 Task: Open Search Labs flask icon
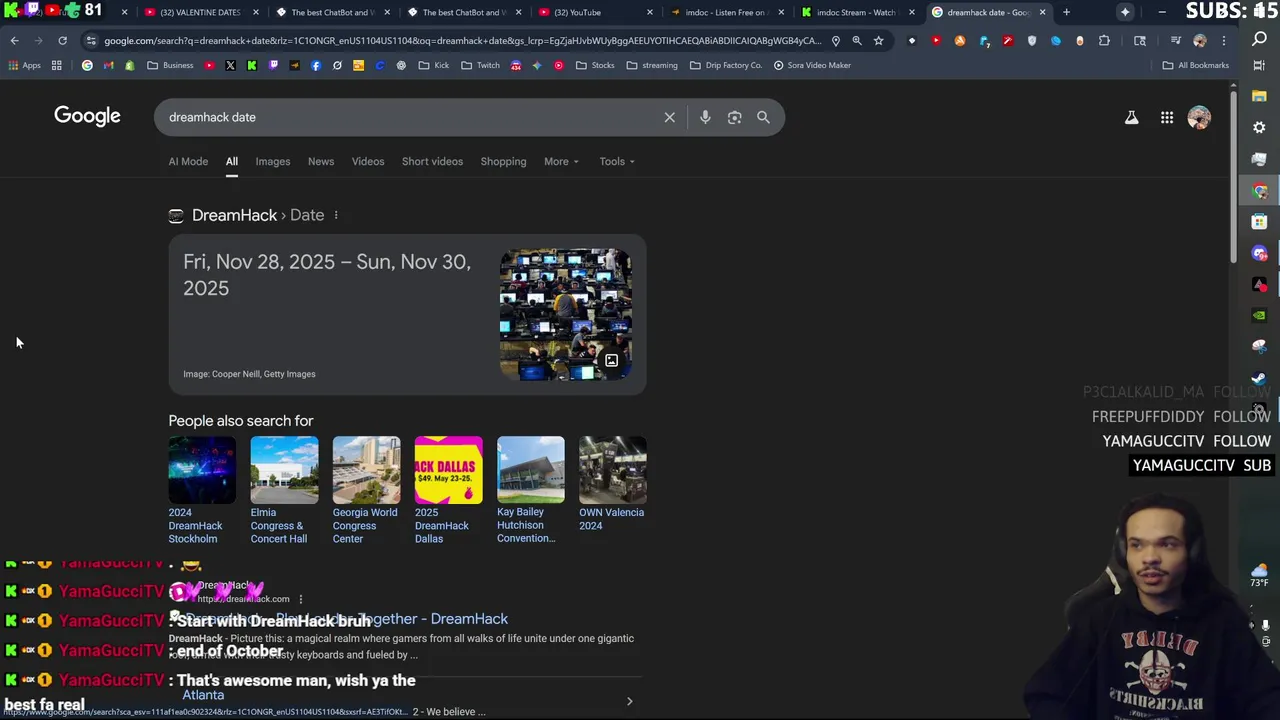click(x=1131, y=117)
